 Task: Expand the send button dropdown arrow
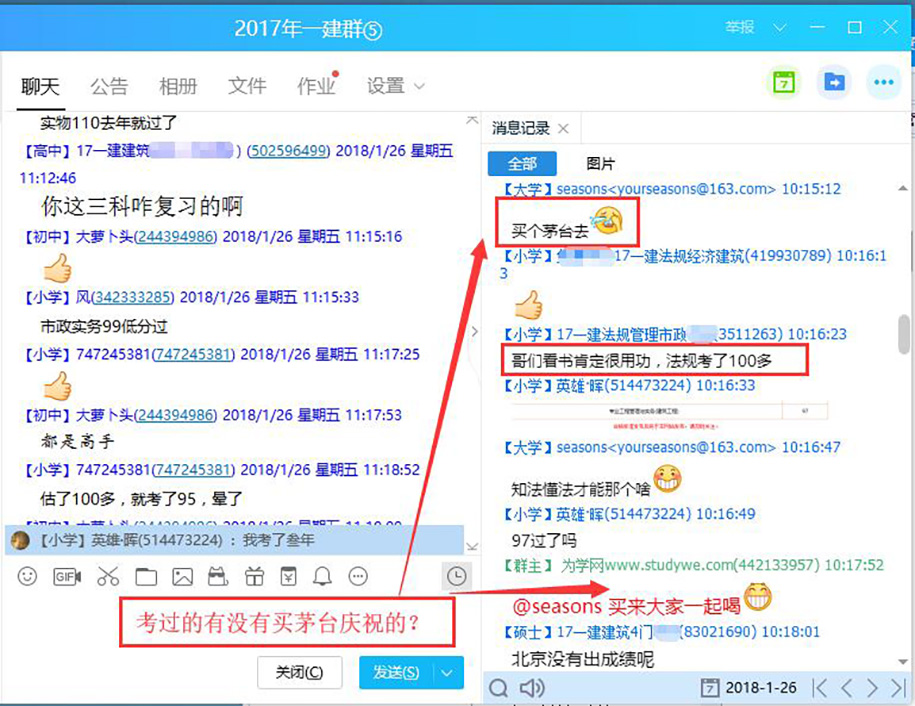(x=447, y=673)
